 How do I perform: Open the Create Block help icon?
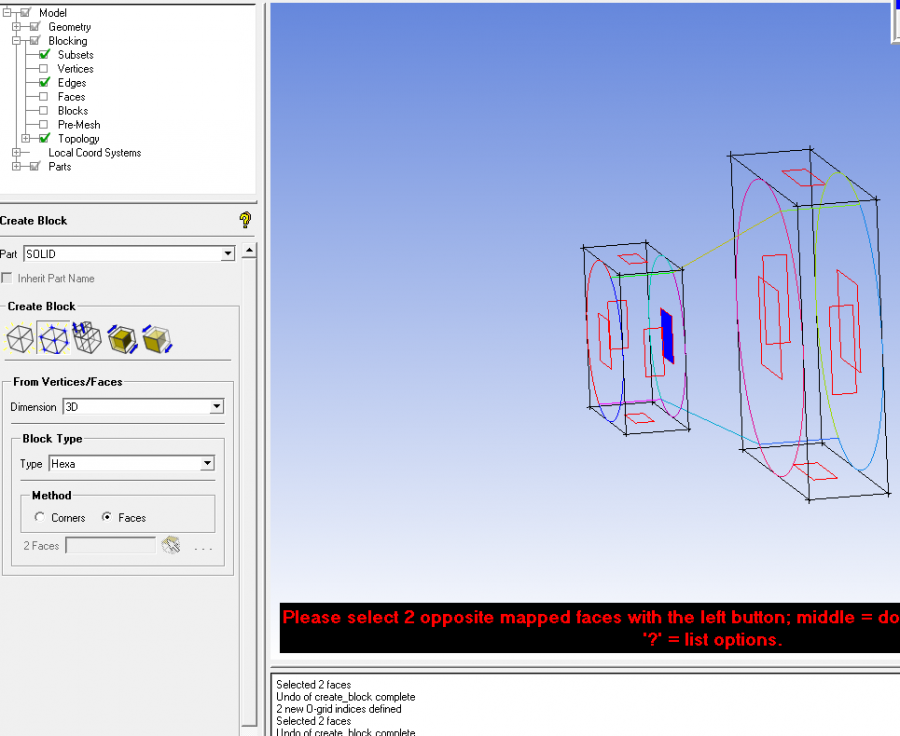pyautogui.click(x=245, y=220)
